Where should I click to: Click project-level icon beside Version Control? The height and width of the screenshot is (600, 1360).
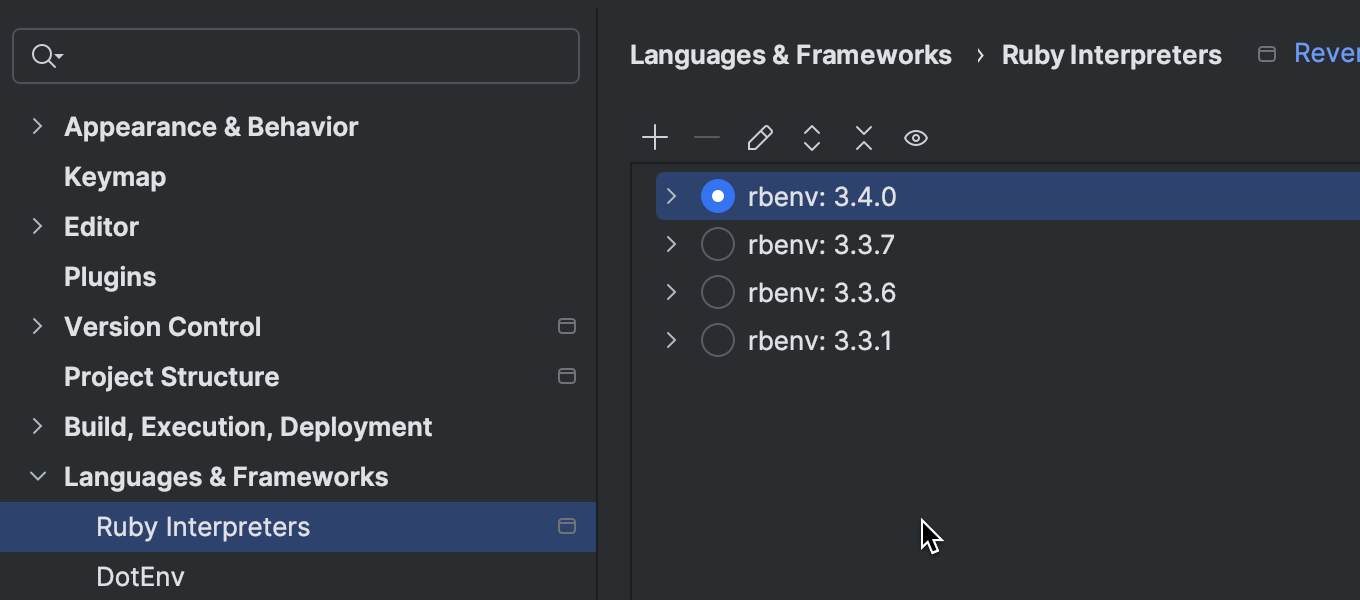coord(567,326)
